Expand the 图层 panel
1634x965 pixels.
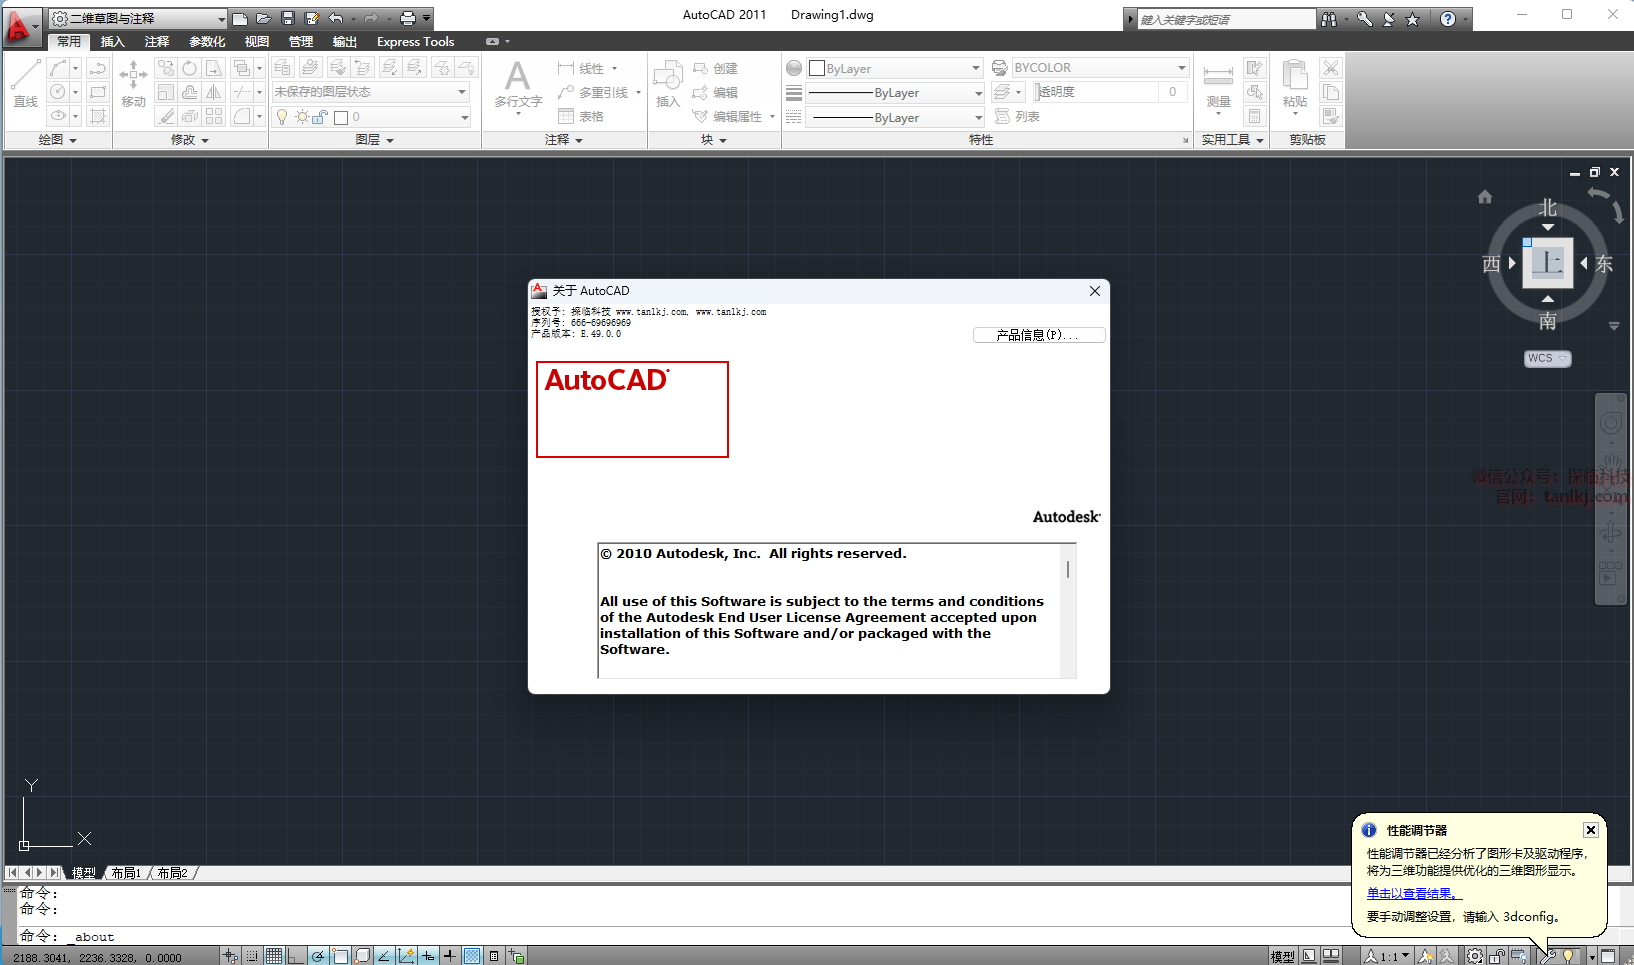point(375,140)
